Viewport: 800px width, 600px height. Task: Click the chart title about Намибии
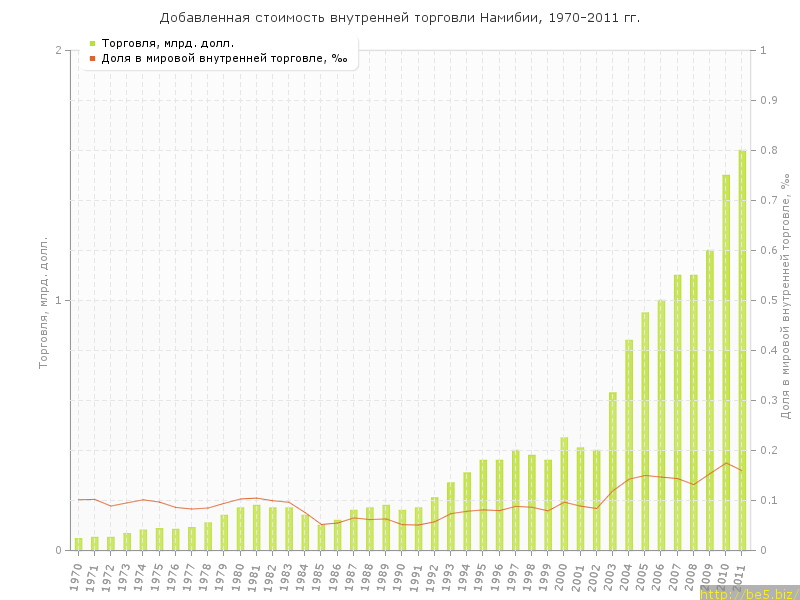400,18
